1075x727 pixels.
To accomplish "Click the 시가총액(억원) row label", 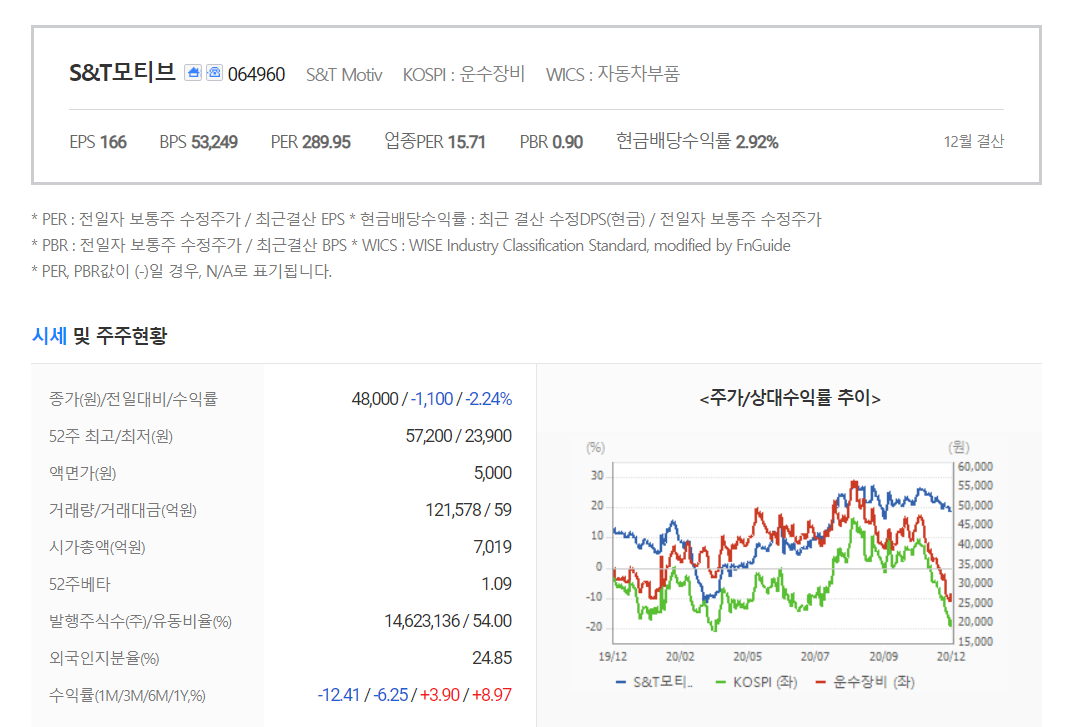I will tap(97, 547).
